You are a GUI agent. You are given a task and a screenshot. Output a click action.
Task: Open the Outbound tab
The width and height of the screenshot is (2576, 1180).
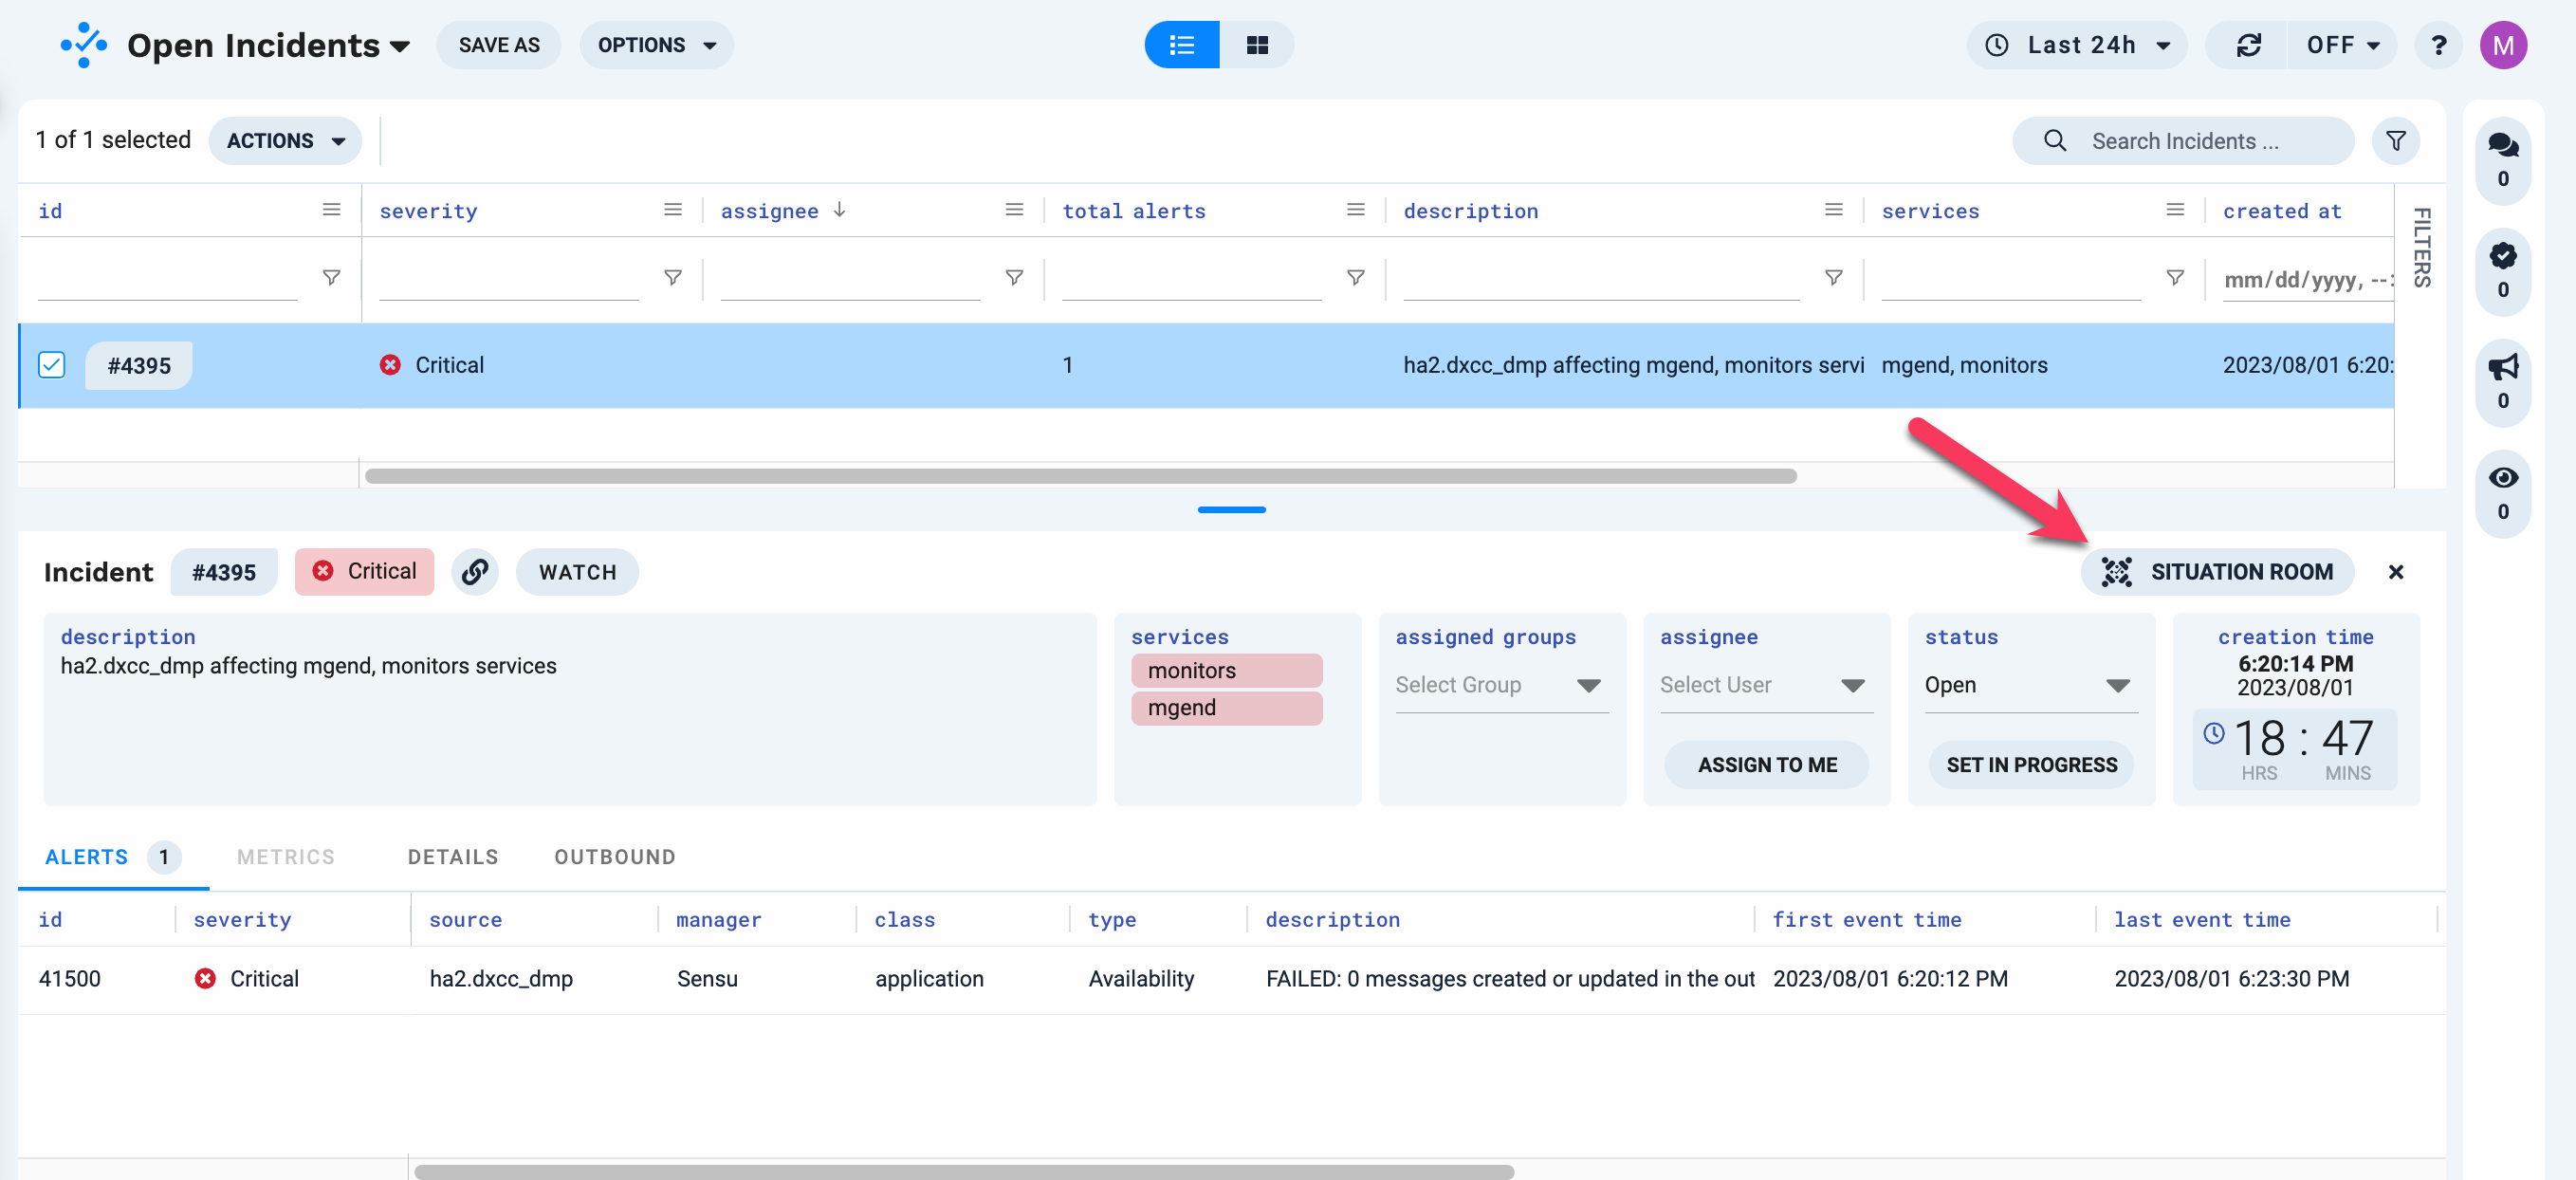click(x=615, y=857)
